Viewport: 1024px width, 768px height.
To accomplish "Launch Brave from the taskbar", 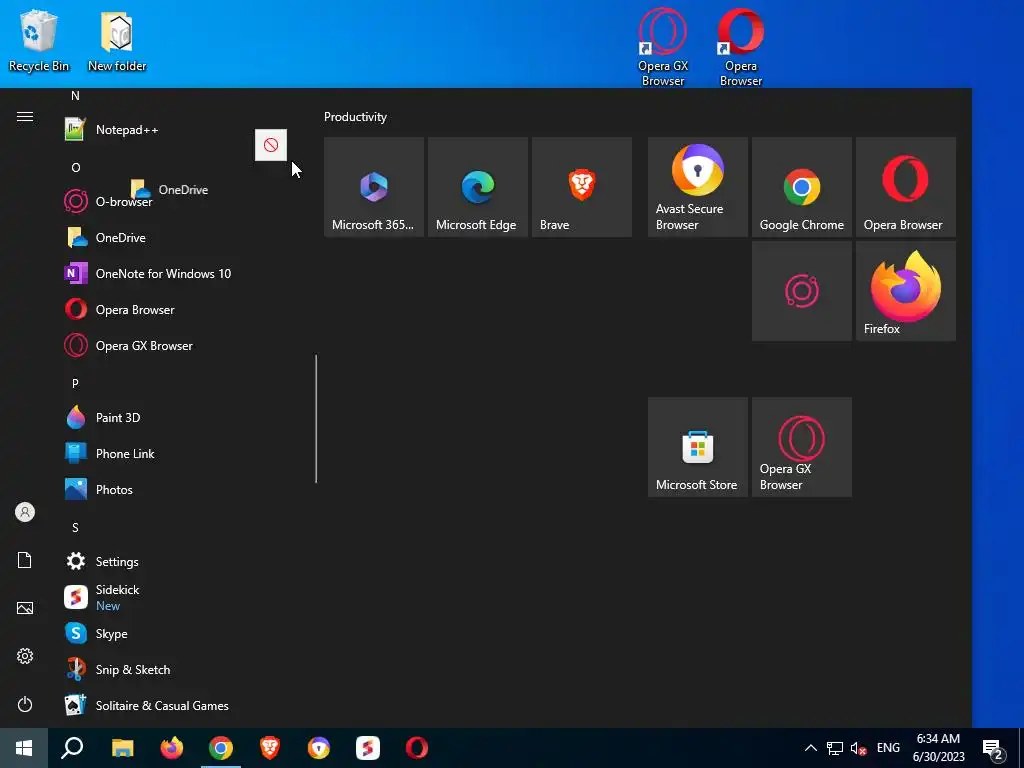I will tap(270, 748).
